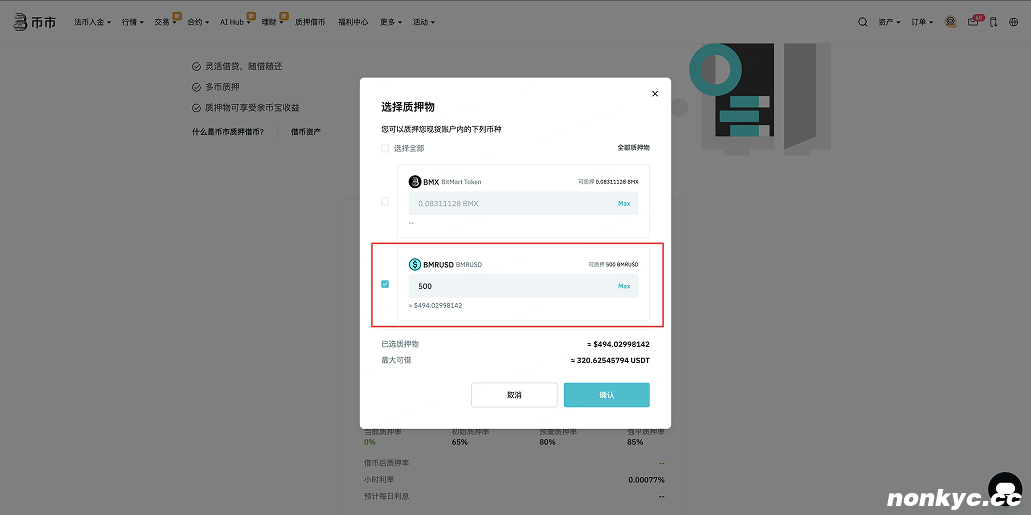Click the search magnifier icon in header
The width and height of the screenshot is (1031, 515).
pyautogui.click(x=863, y=22)
